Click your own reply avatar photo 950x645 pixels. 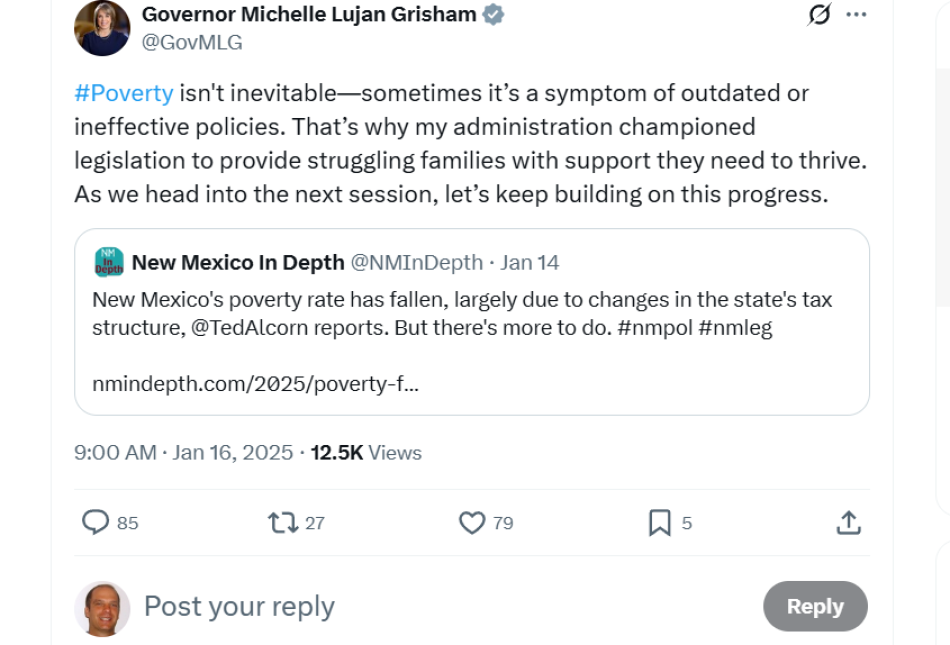(102, 608)
